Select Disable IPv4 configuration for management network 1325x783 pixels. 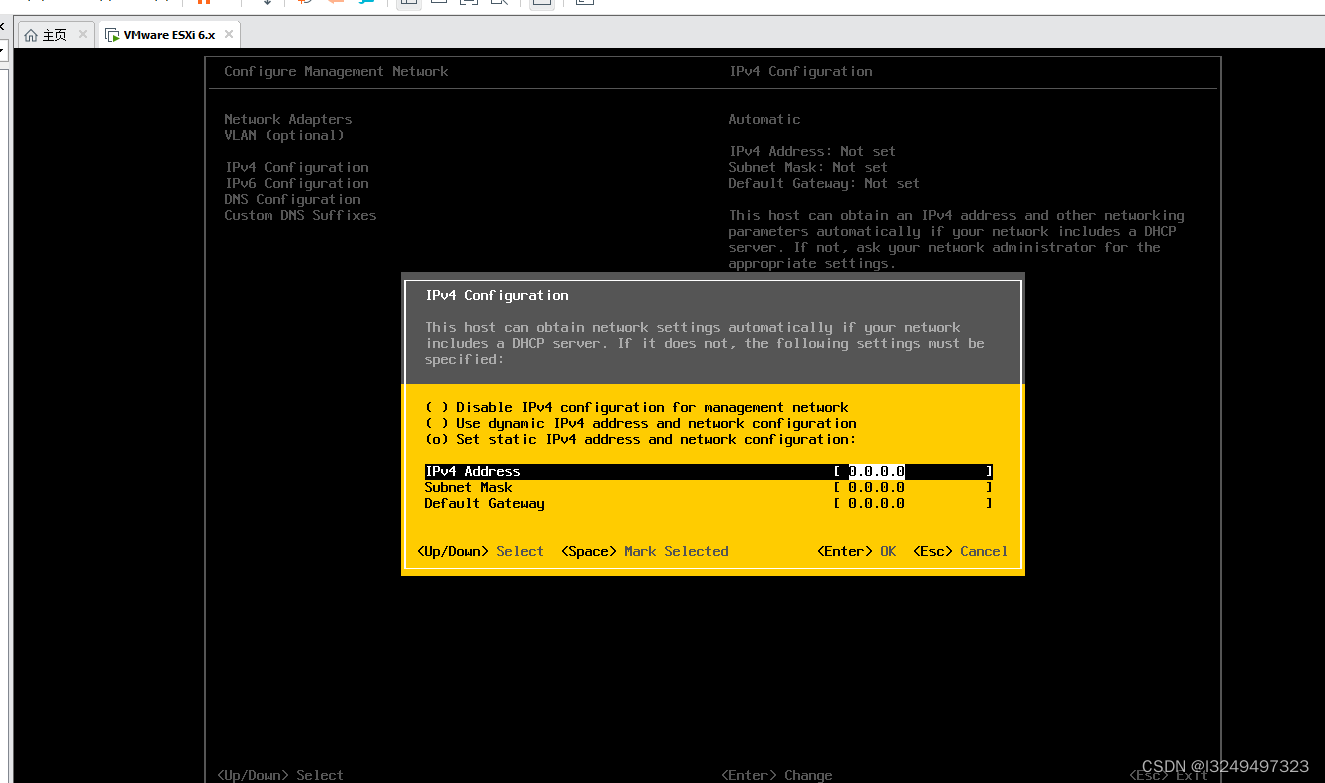point(636,408)
